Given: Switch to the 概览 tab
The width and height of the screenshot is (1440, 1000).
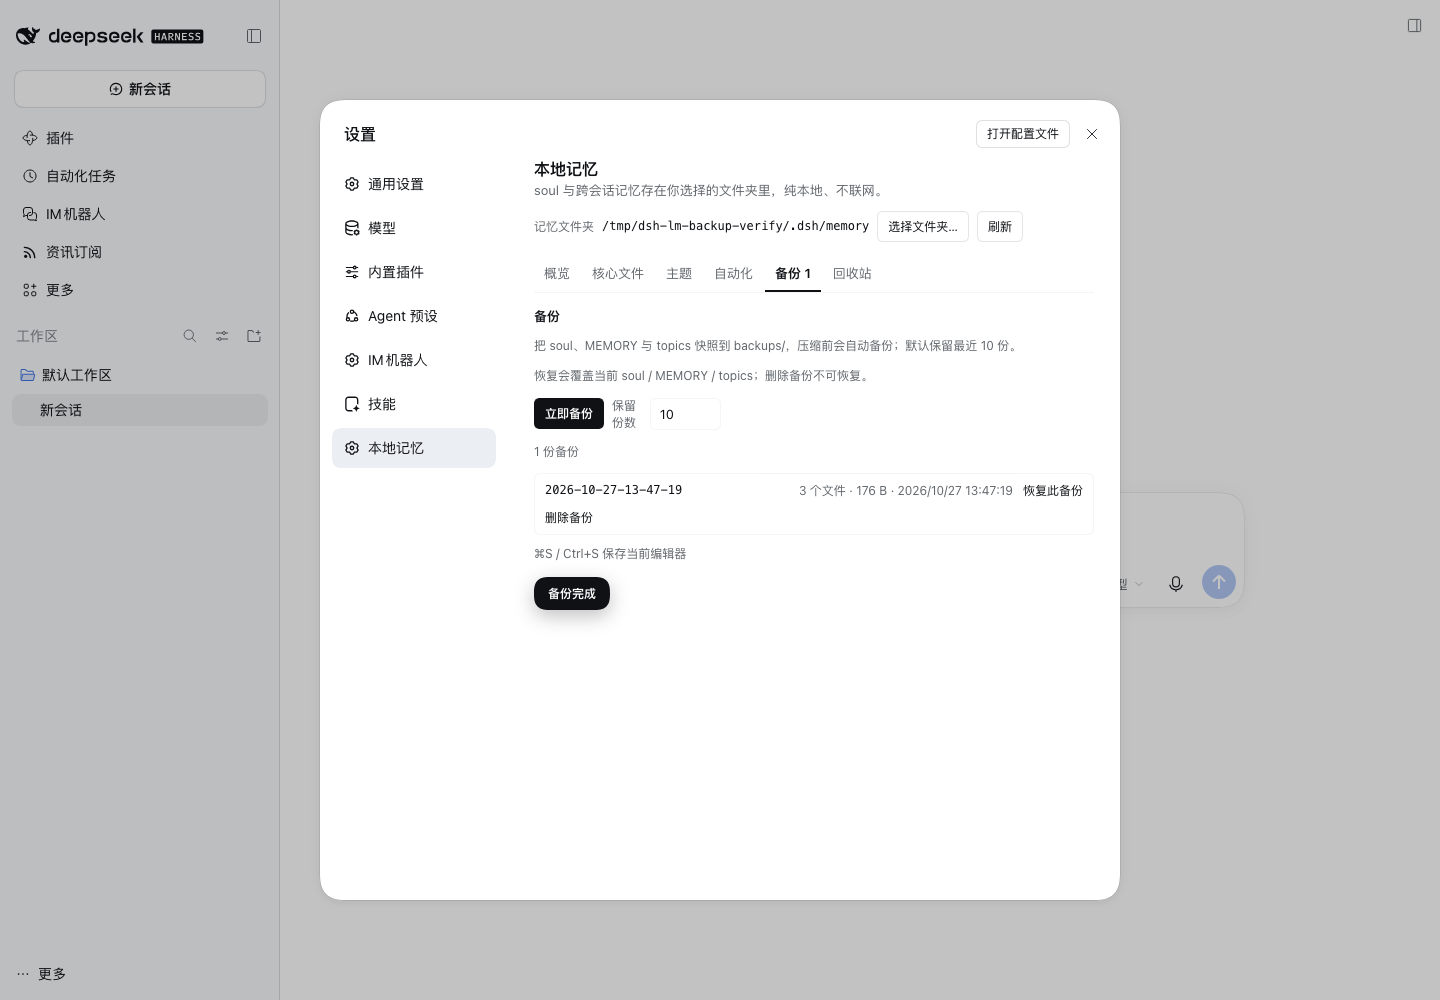Looking at the screenshot, I should tap(557, 274).
